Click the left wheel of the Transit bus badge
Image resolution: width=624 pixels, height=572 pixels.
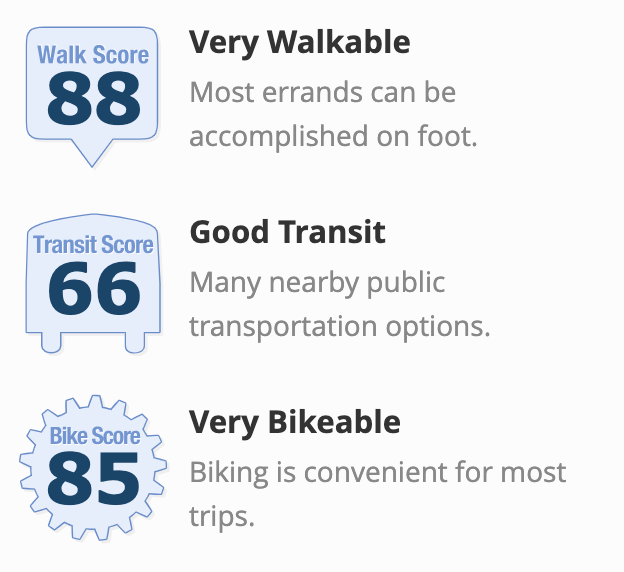tap(51, 342)
